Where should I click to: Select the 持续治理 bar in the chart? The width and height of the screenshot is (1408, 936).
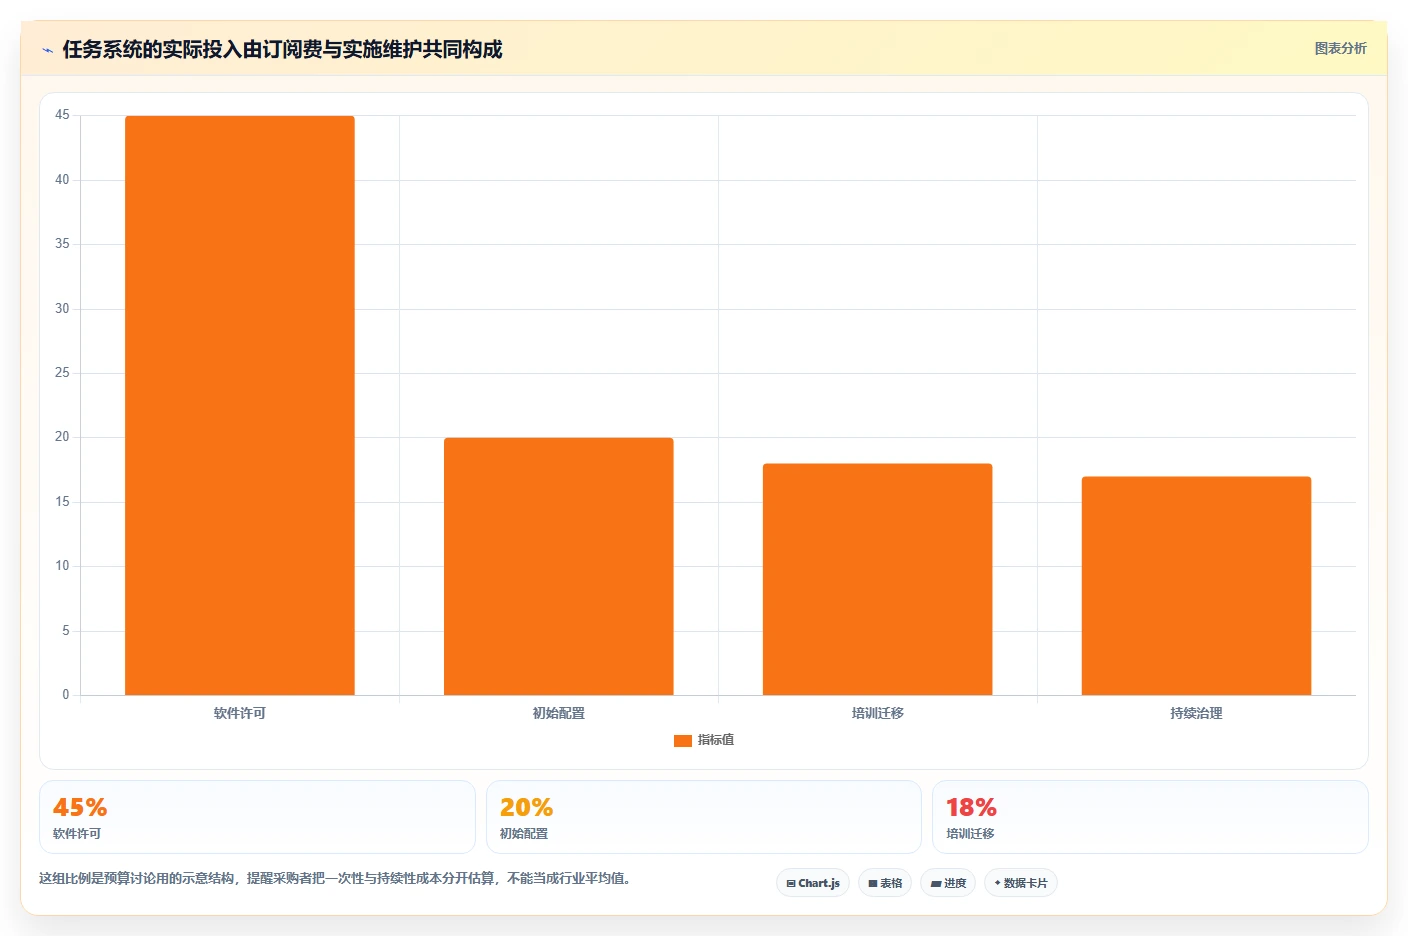1196,586
